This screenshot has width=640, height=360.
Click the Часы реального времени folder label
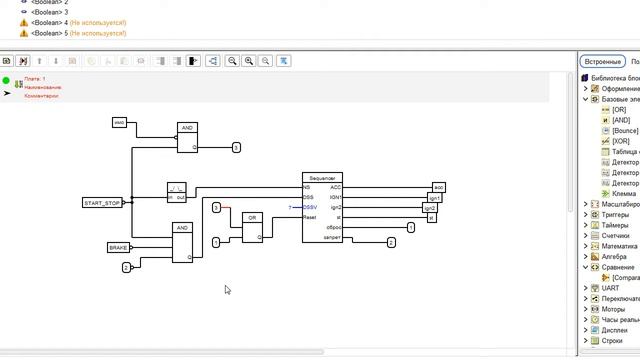click(621, 320)
